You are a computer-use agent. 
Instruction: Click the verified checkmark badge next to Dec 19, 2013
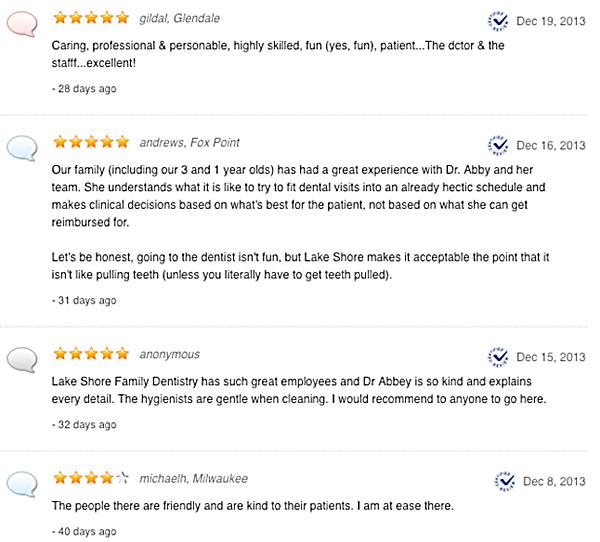point(498,21)
